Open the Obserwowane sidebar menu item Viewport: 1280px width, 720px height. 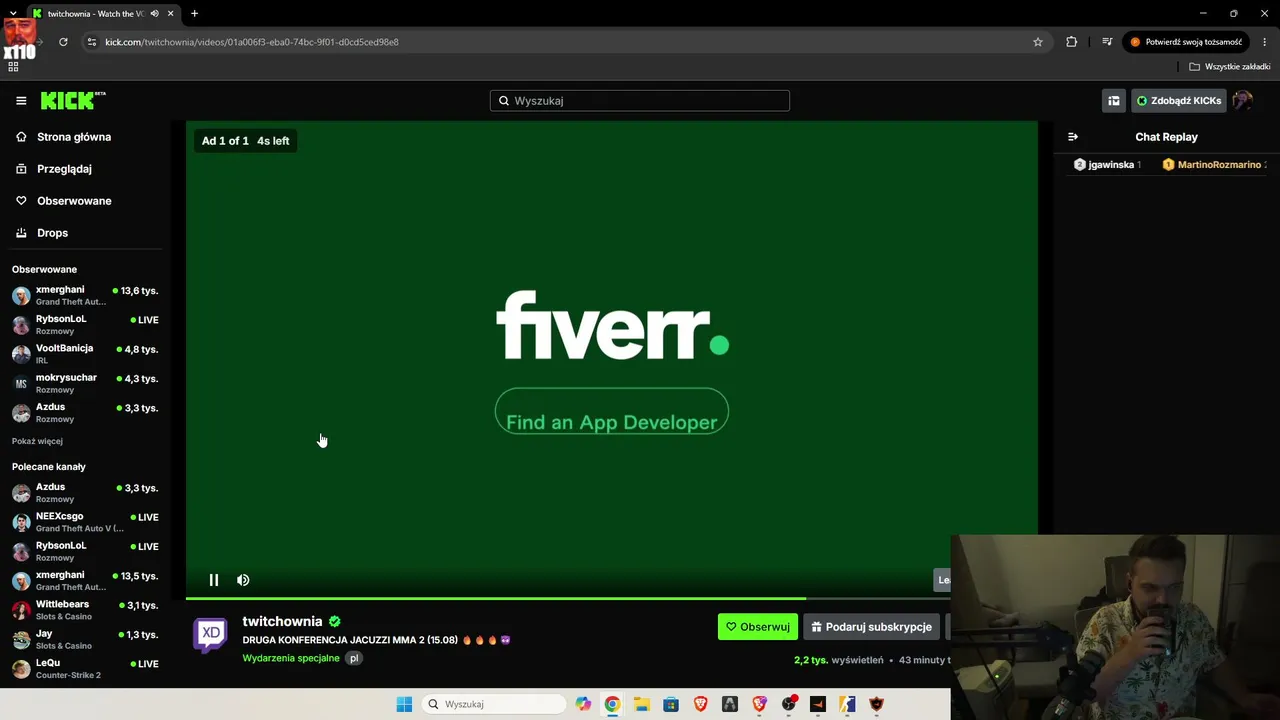[74, 201]
